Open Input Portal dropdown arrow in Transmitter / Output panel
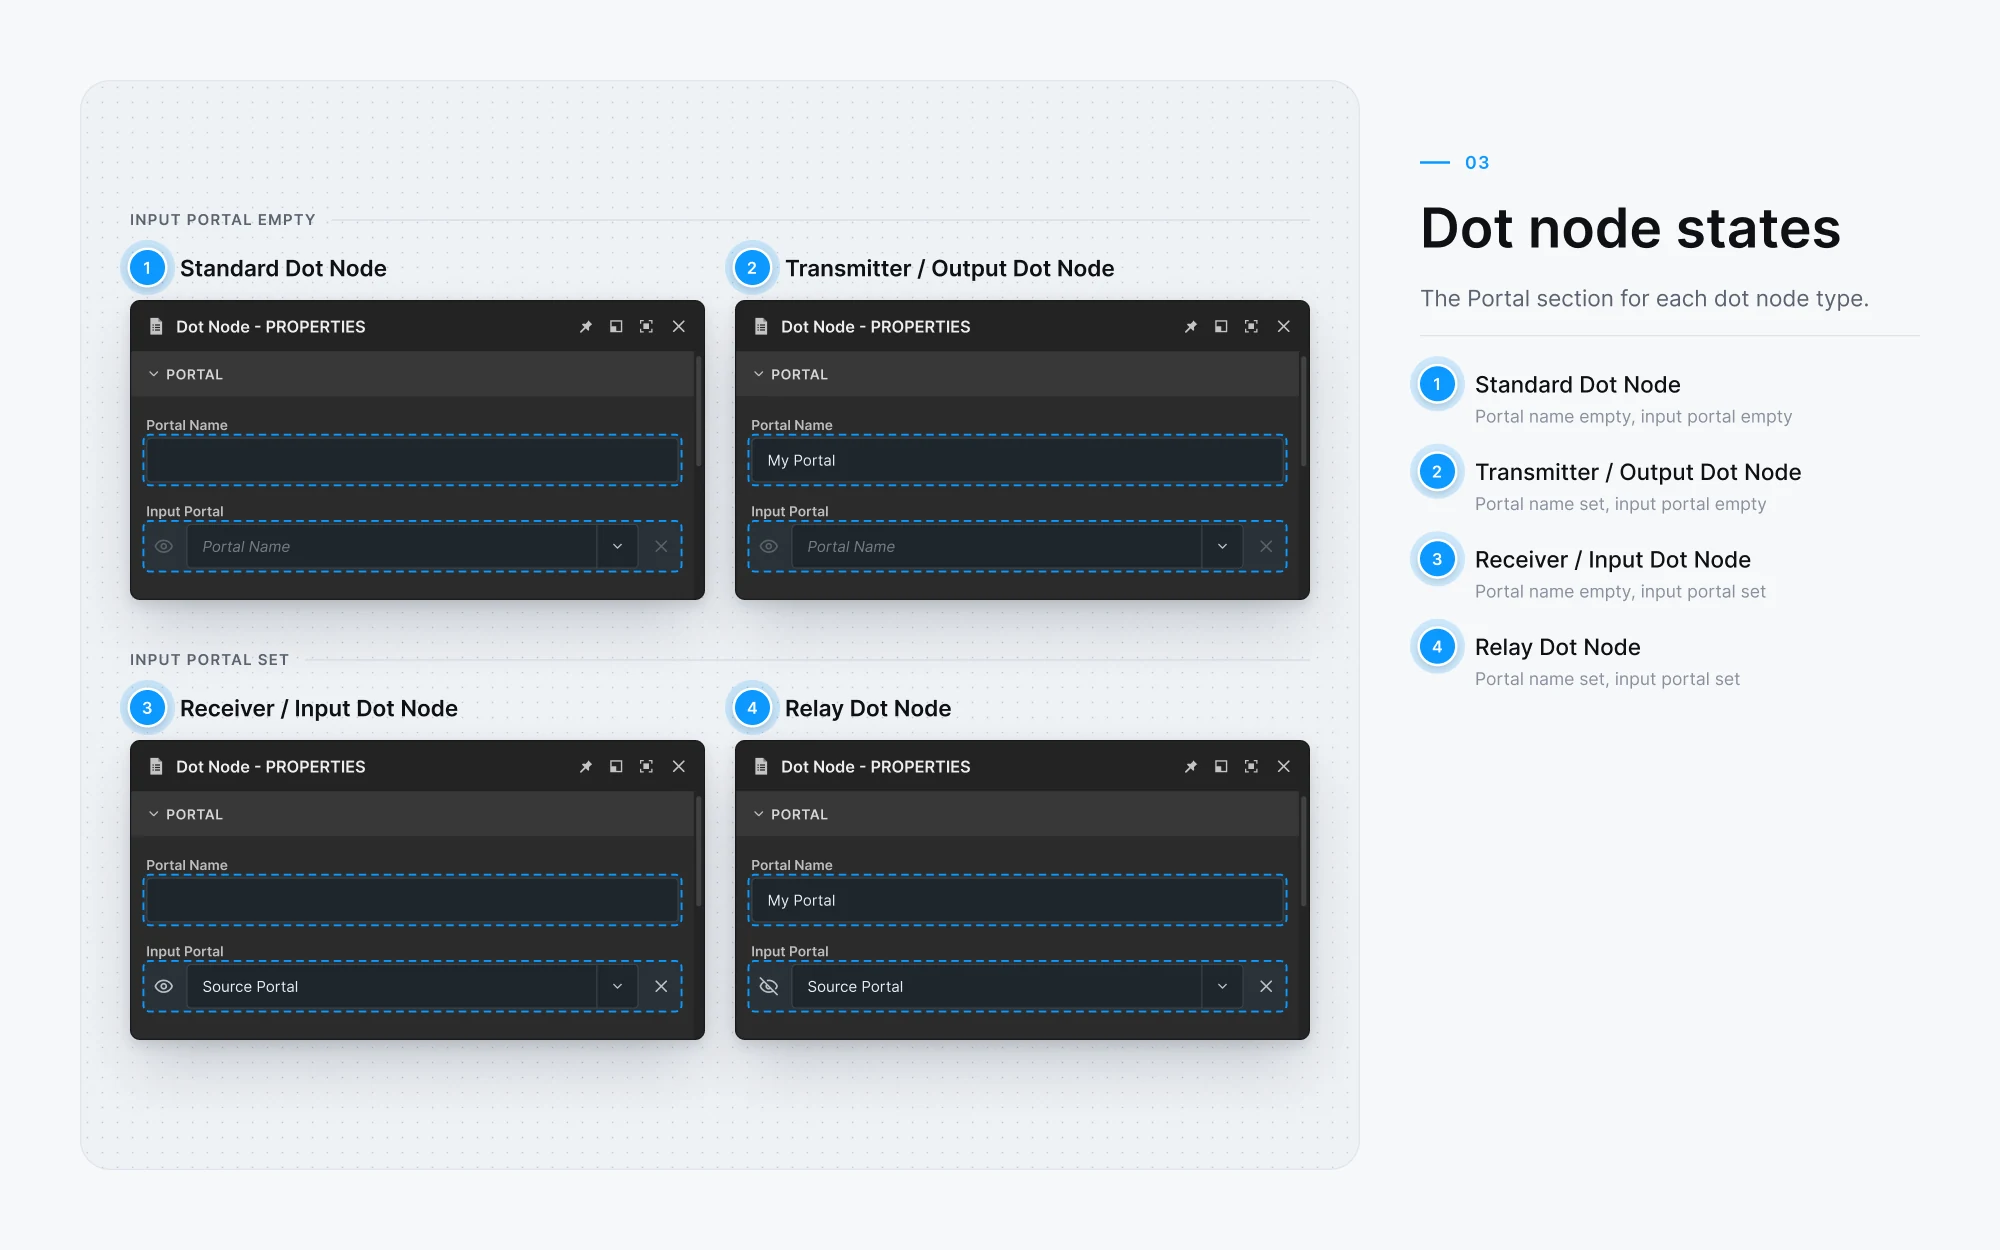This screenshot has height=1250, width=2000. point(1222,547)
